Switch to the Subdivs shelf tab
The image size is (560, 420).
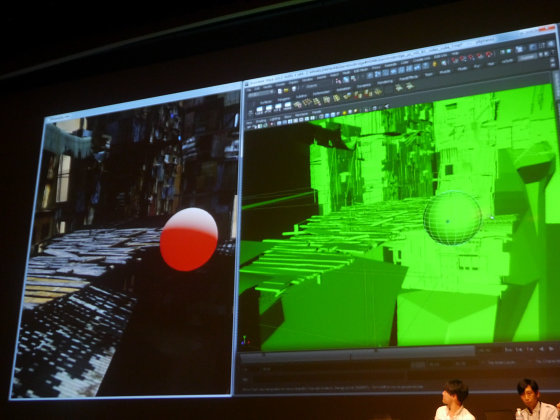click(301, 96)
